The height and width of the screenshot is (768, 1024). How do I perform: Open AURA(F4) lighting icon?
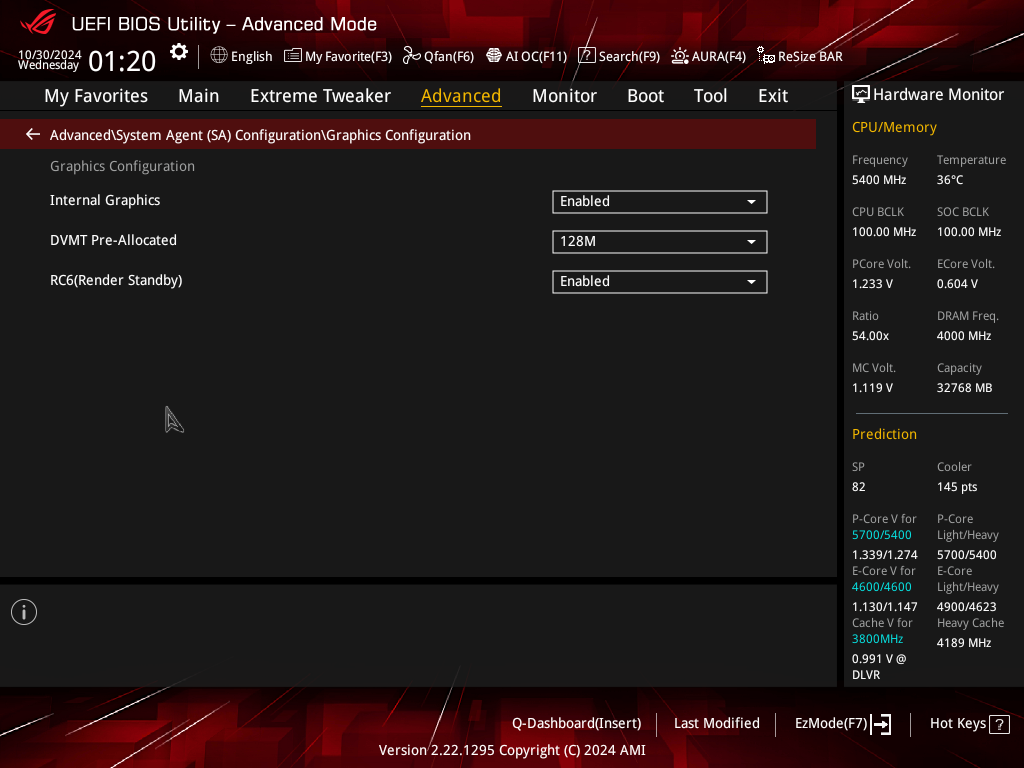[x=680, y=56]
